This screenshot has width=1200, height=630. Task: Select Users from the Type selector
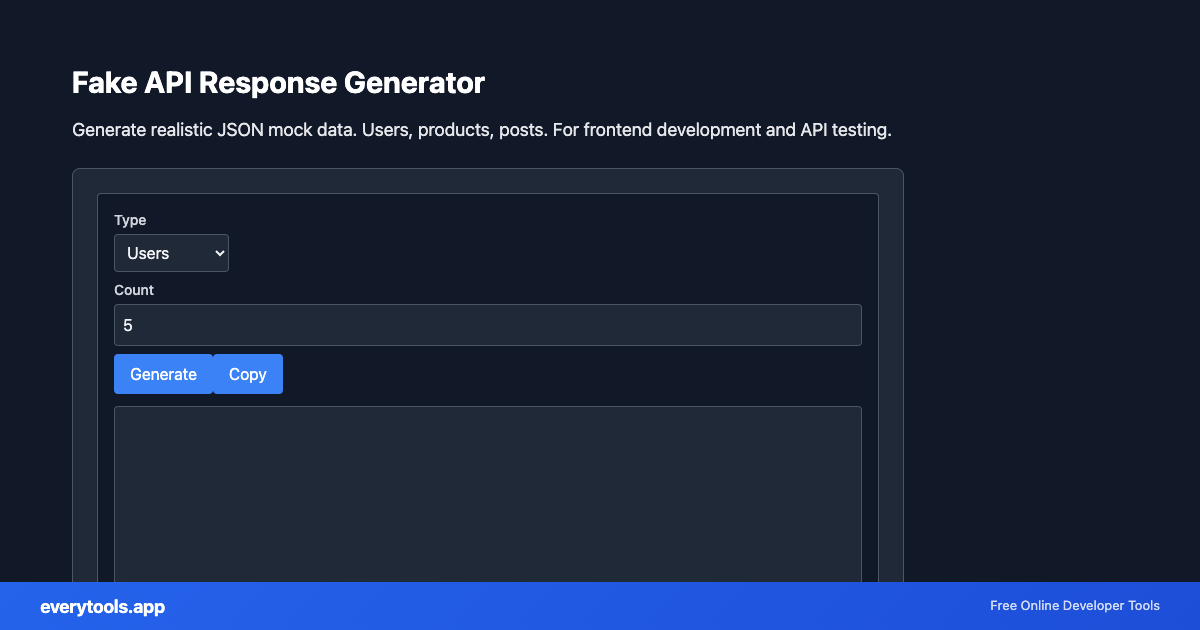pos(171,252)
